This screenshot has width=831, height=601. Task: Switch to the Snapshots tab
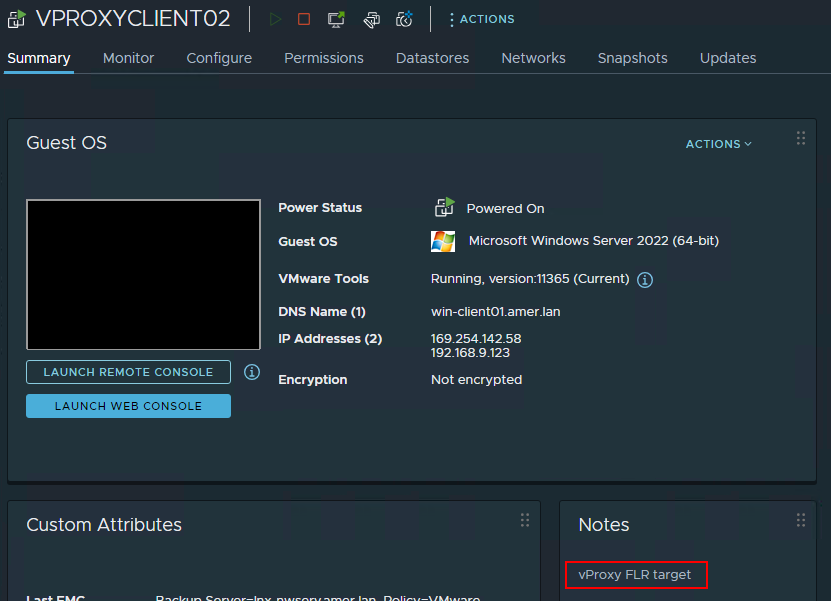[632, 58]
